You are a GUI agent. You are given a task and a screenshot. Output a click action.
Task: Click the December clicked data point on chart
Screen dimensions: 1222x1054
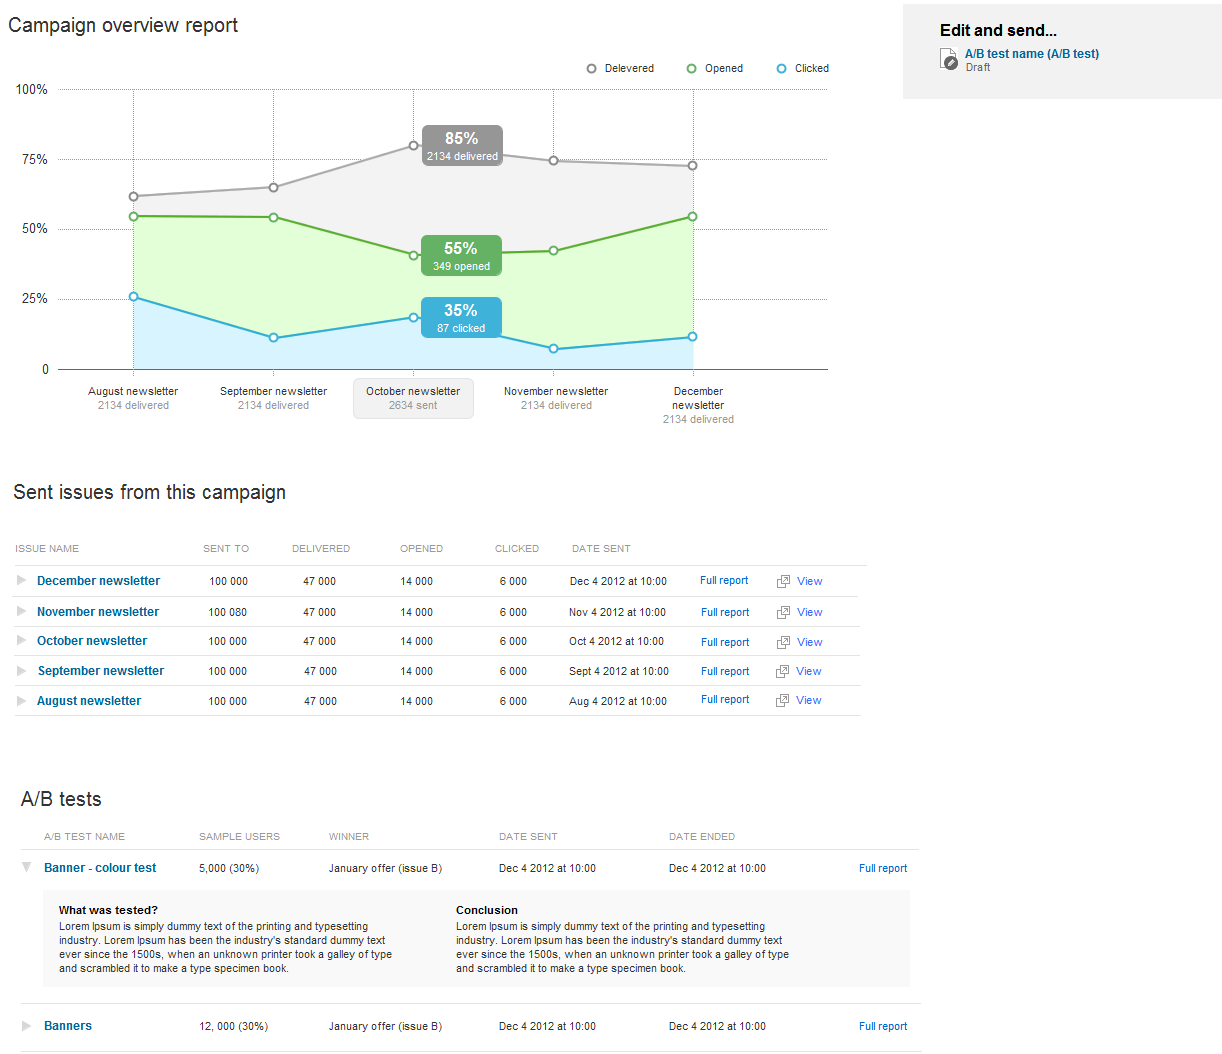(692, 337)
